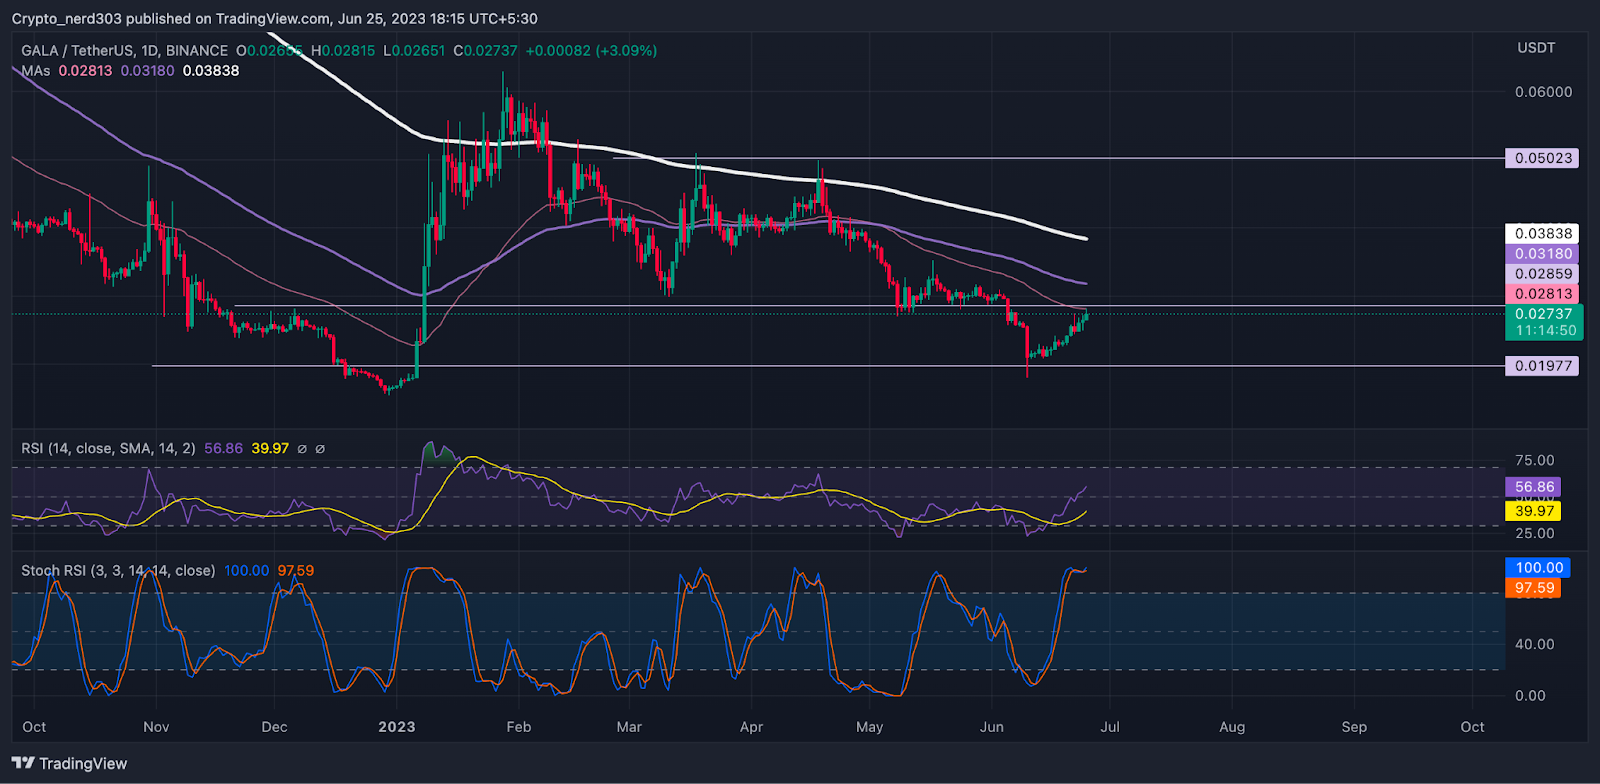Click the publisher caption Crypto_nerd303 at top
The height and width of the screenshot is (784, 1600).
point(65,19)
